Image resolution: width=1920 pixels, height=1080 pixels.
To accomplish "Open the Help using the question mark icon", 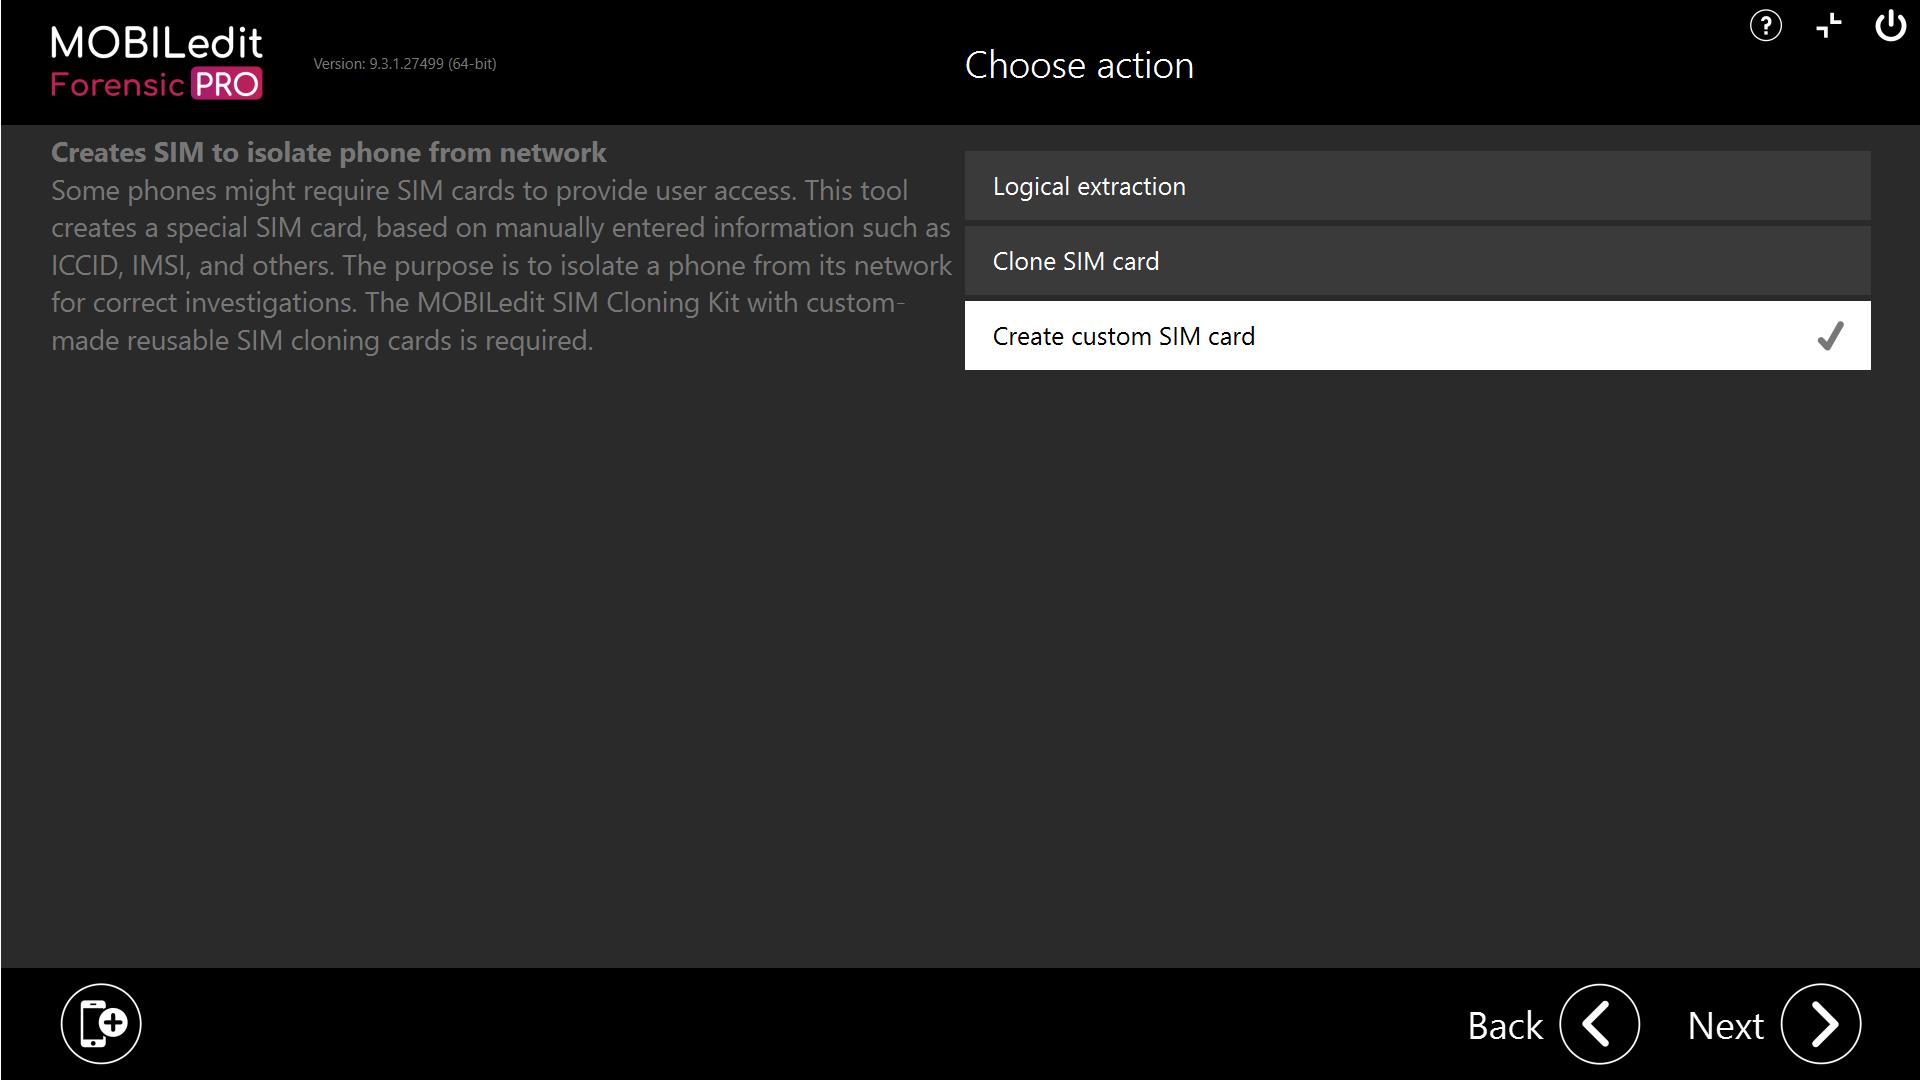I will [1766, 26].
